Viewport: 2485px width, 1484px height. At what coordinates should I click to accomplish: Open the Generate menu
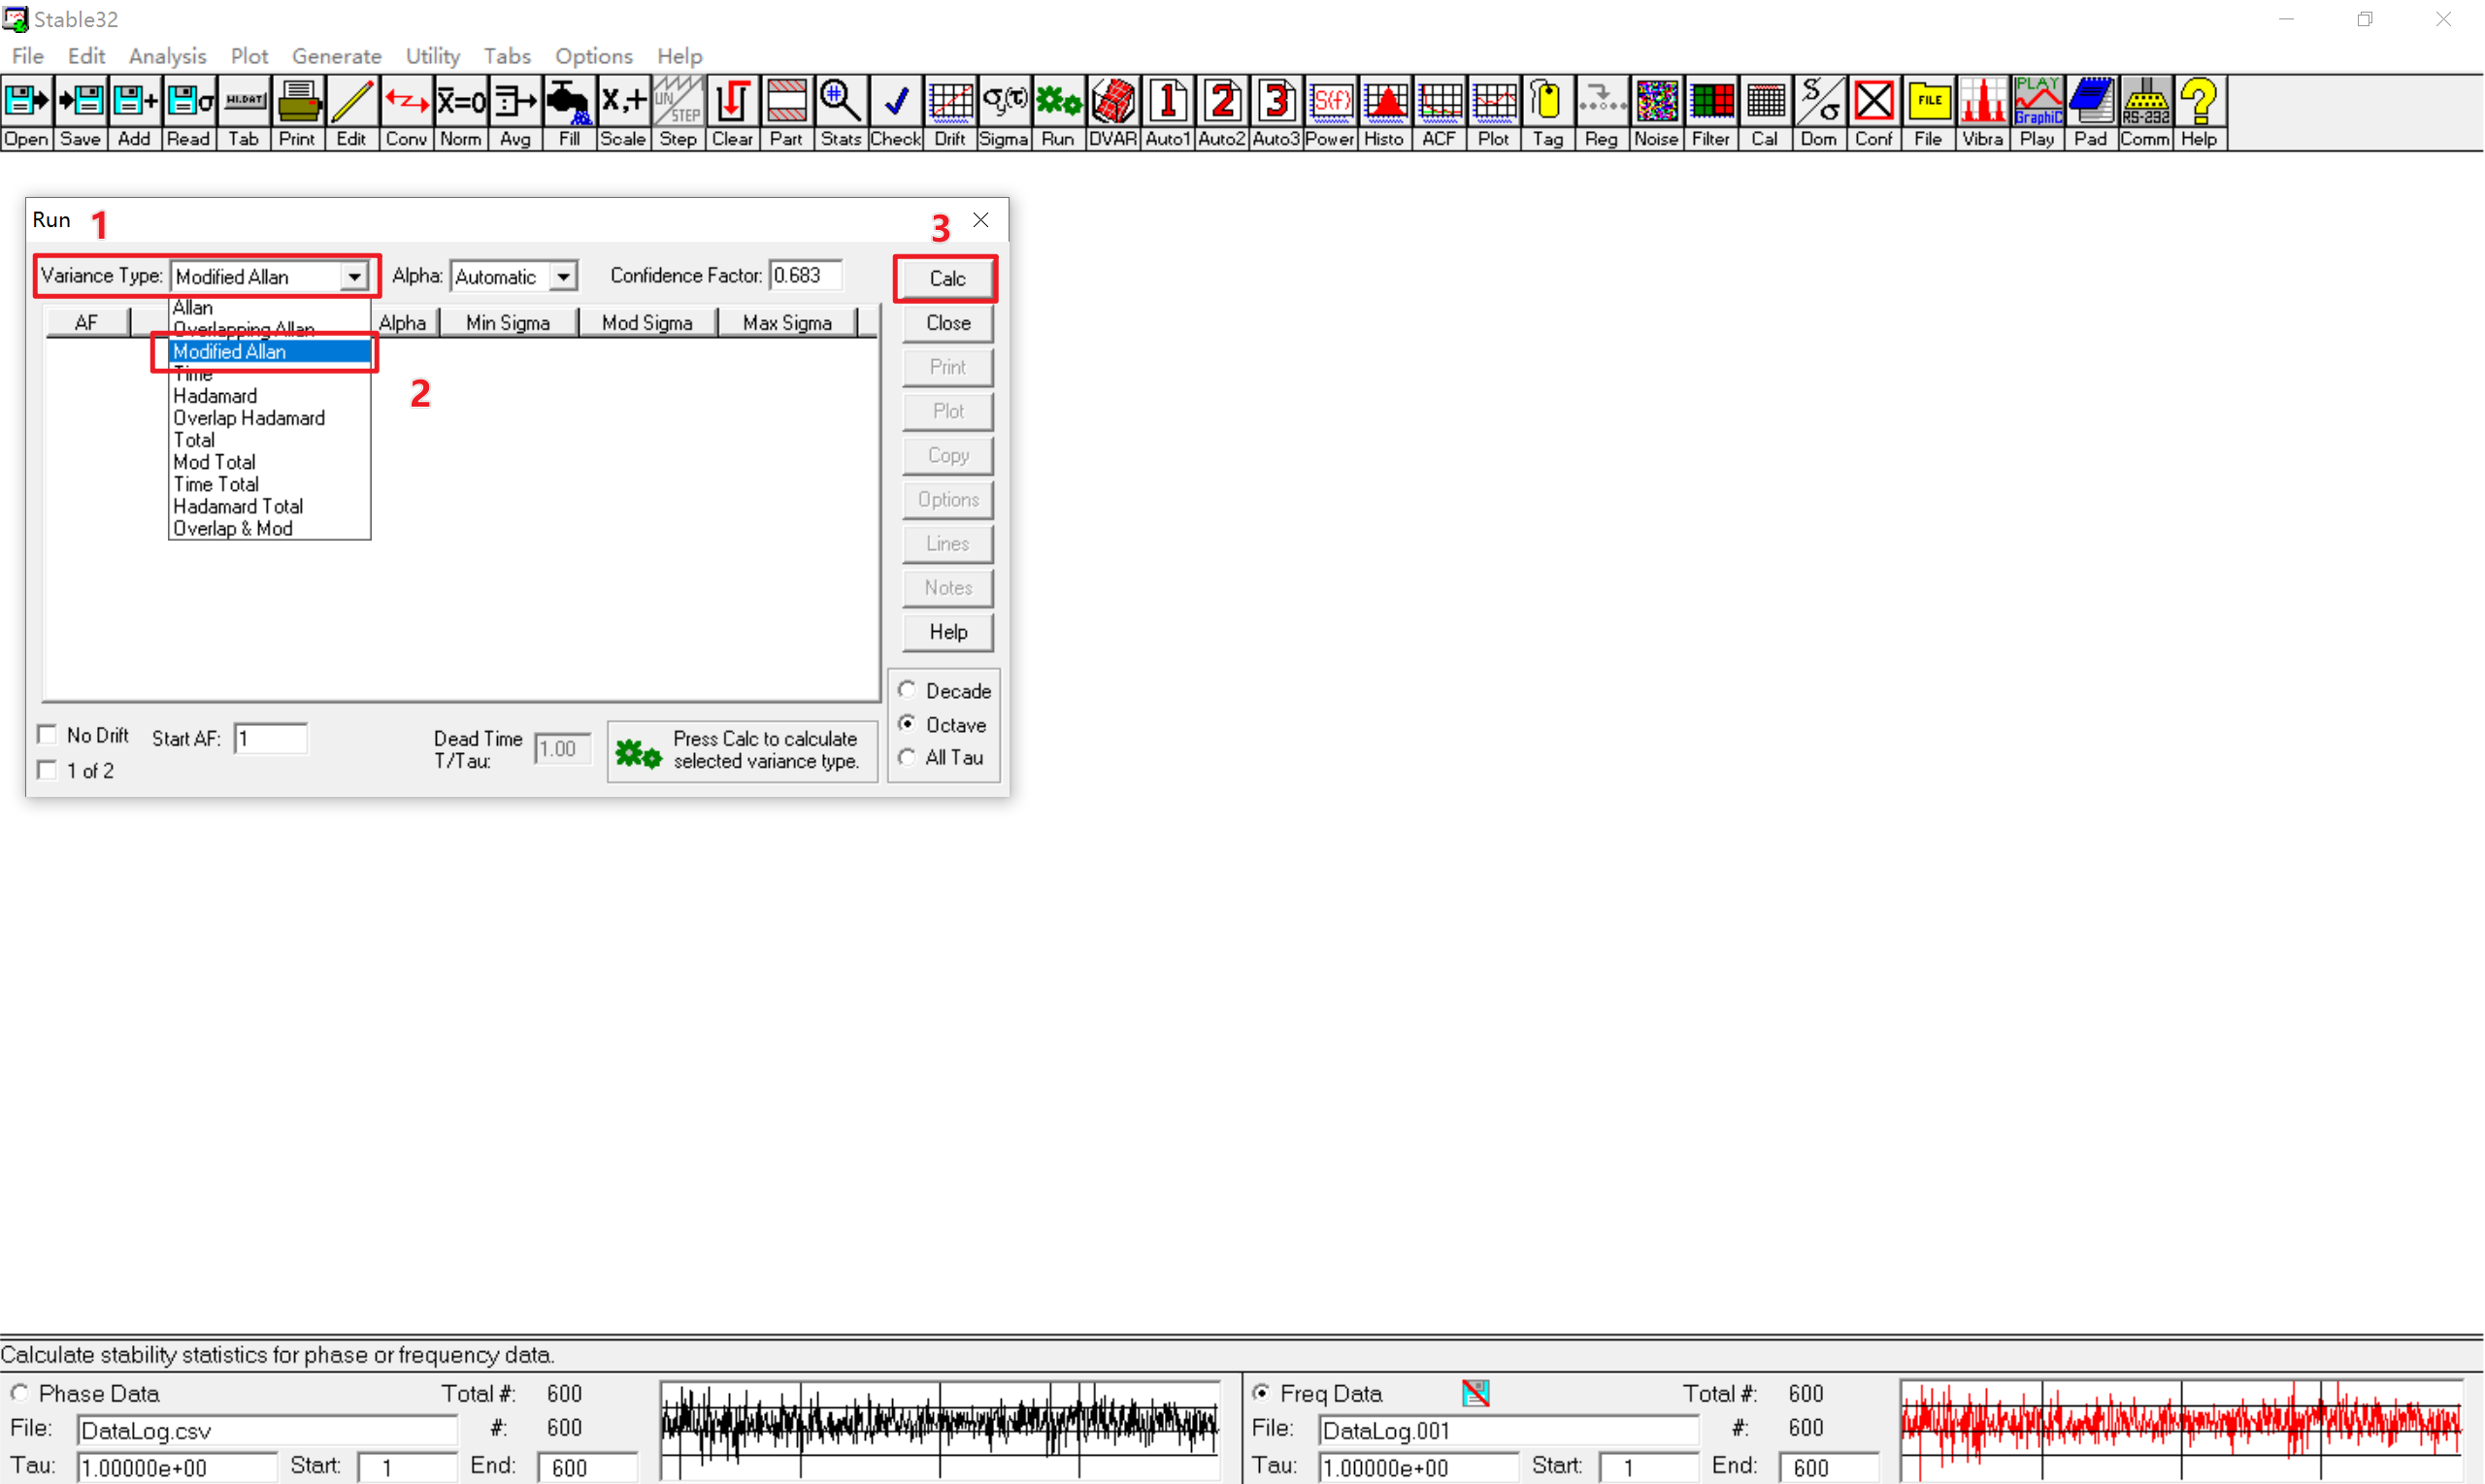click(336, 56)
